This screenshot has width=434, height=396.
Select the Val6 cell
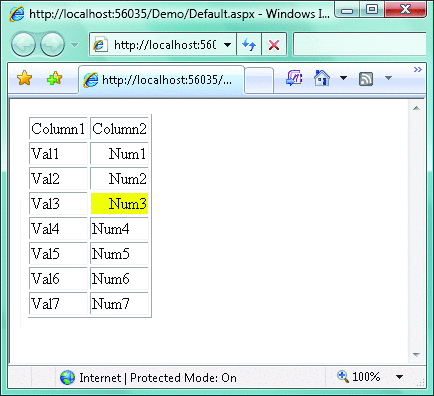coord(58,278)
